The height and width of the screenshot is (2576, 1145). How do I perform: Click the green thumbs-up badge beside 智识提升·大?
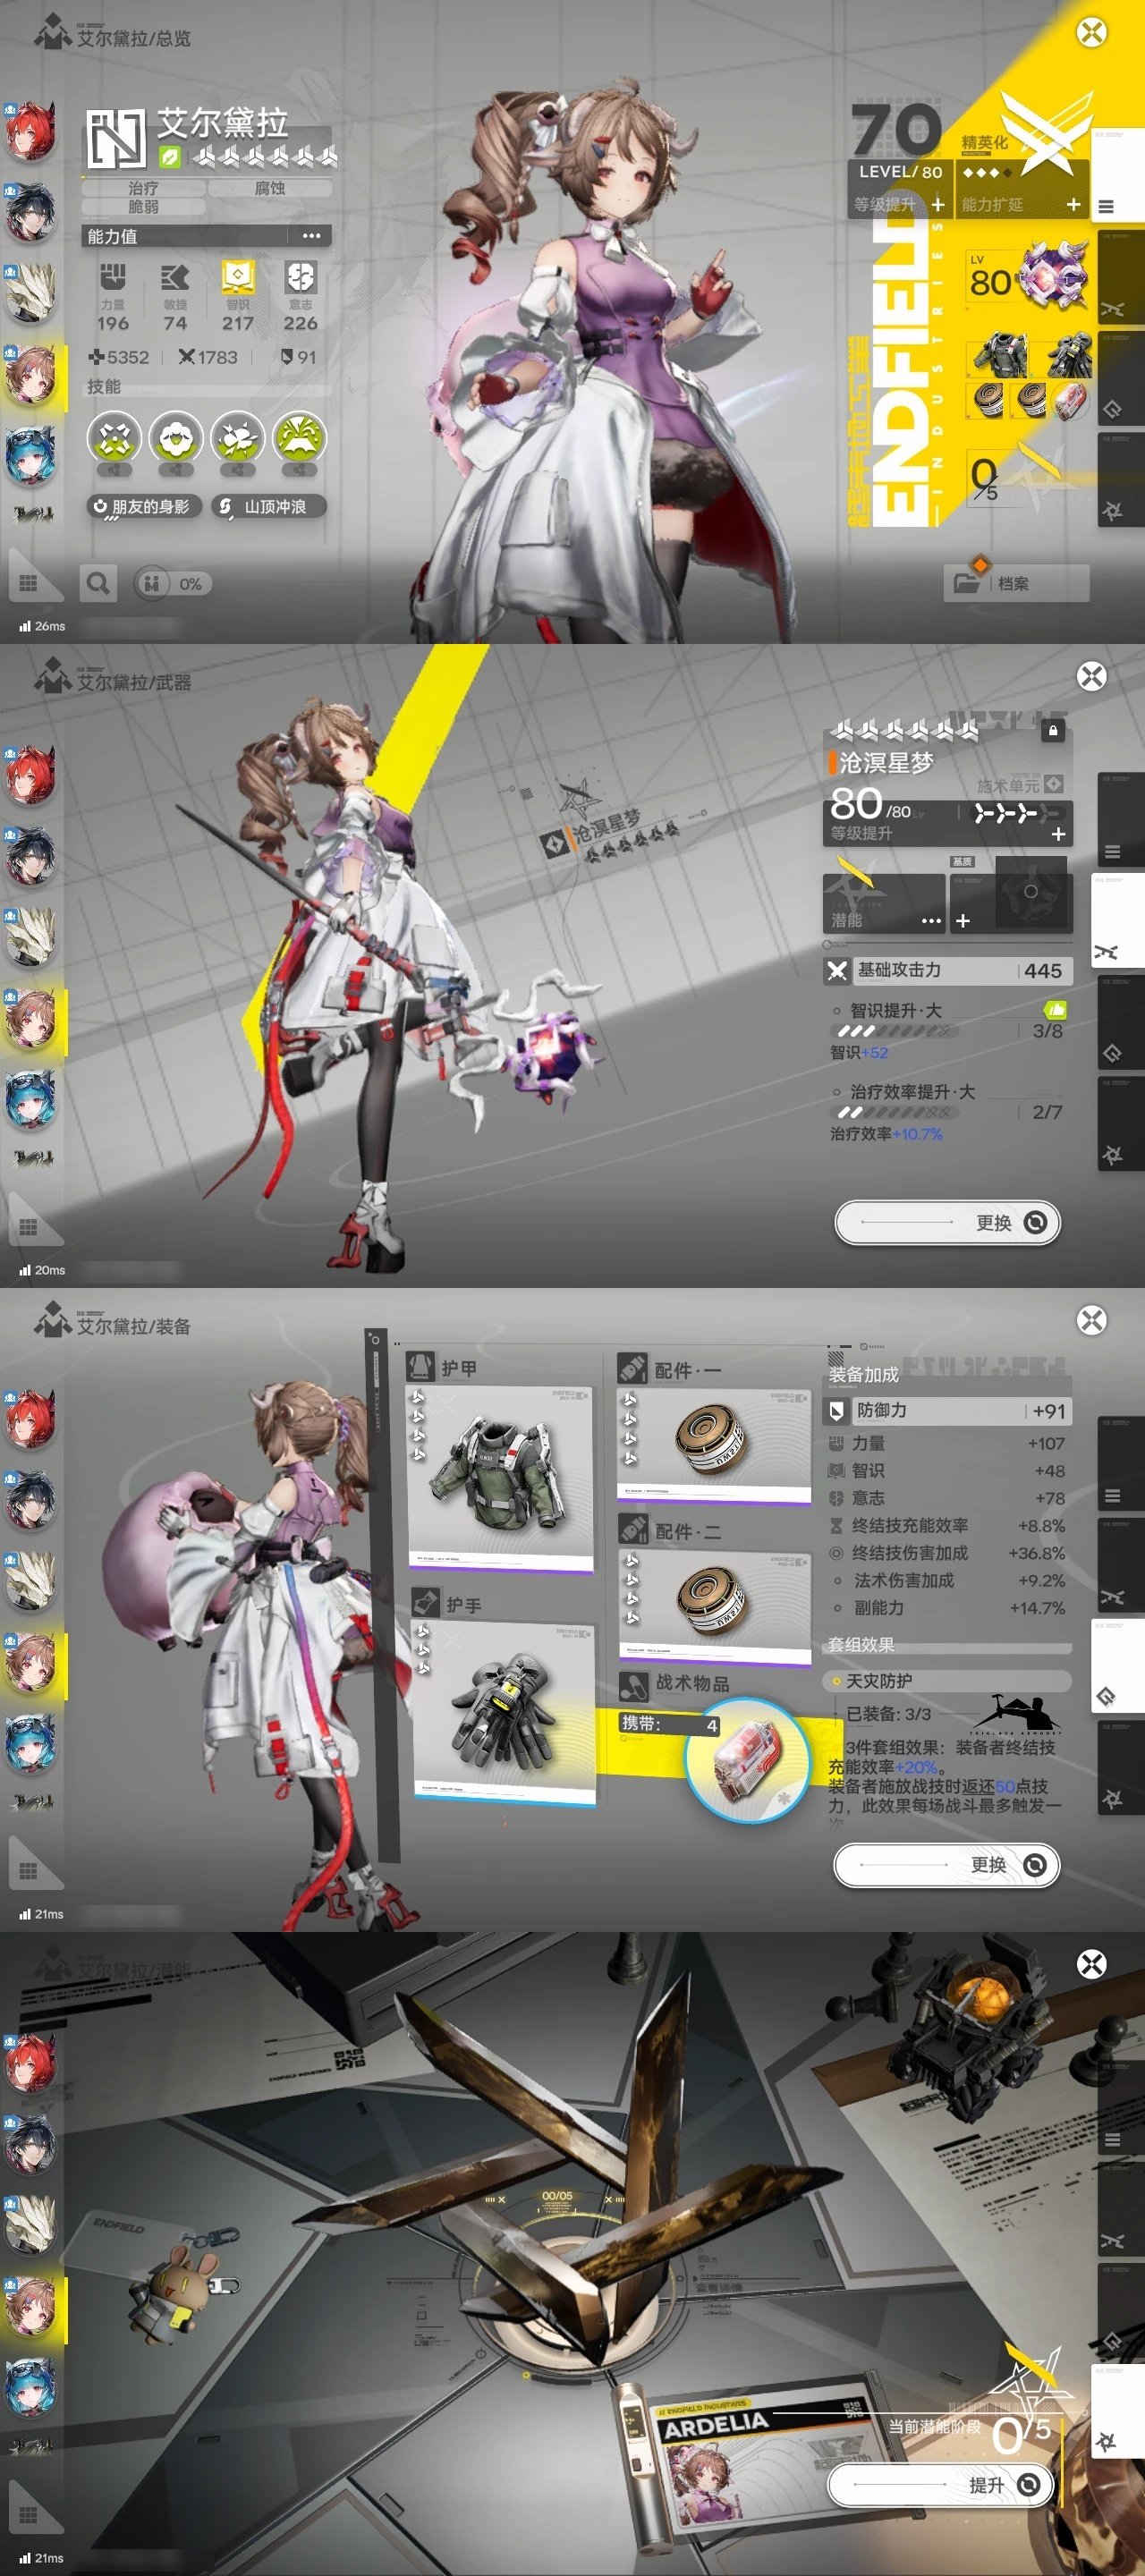pos(1054,1010)
